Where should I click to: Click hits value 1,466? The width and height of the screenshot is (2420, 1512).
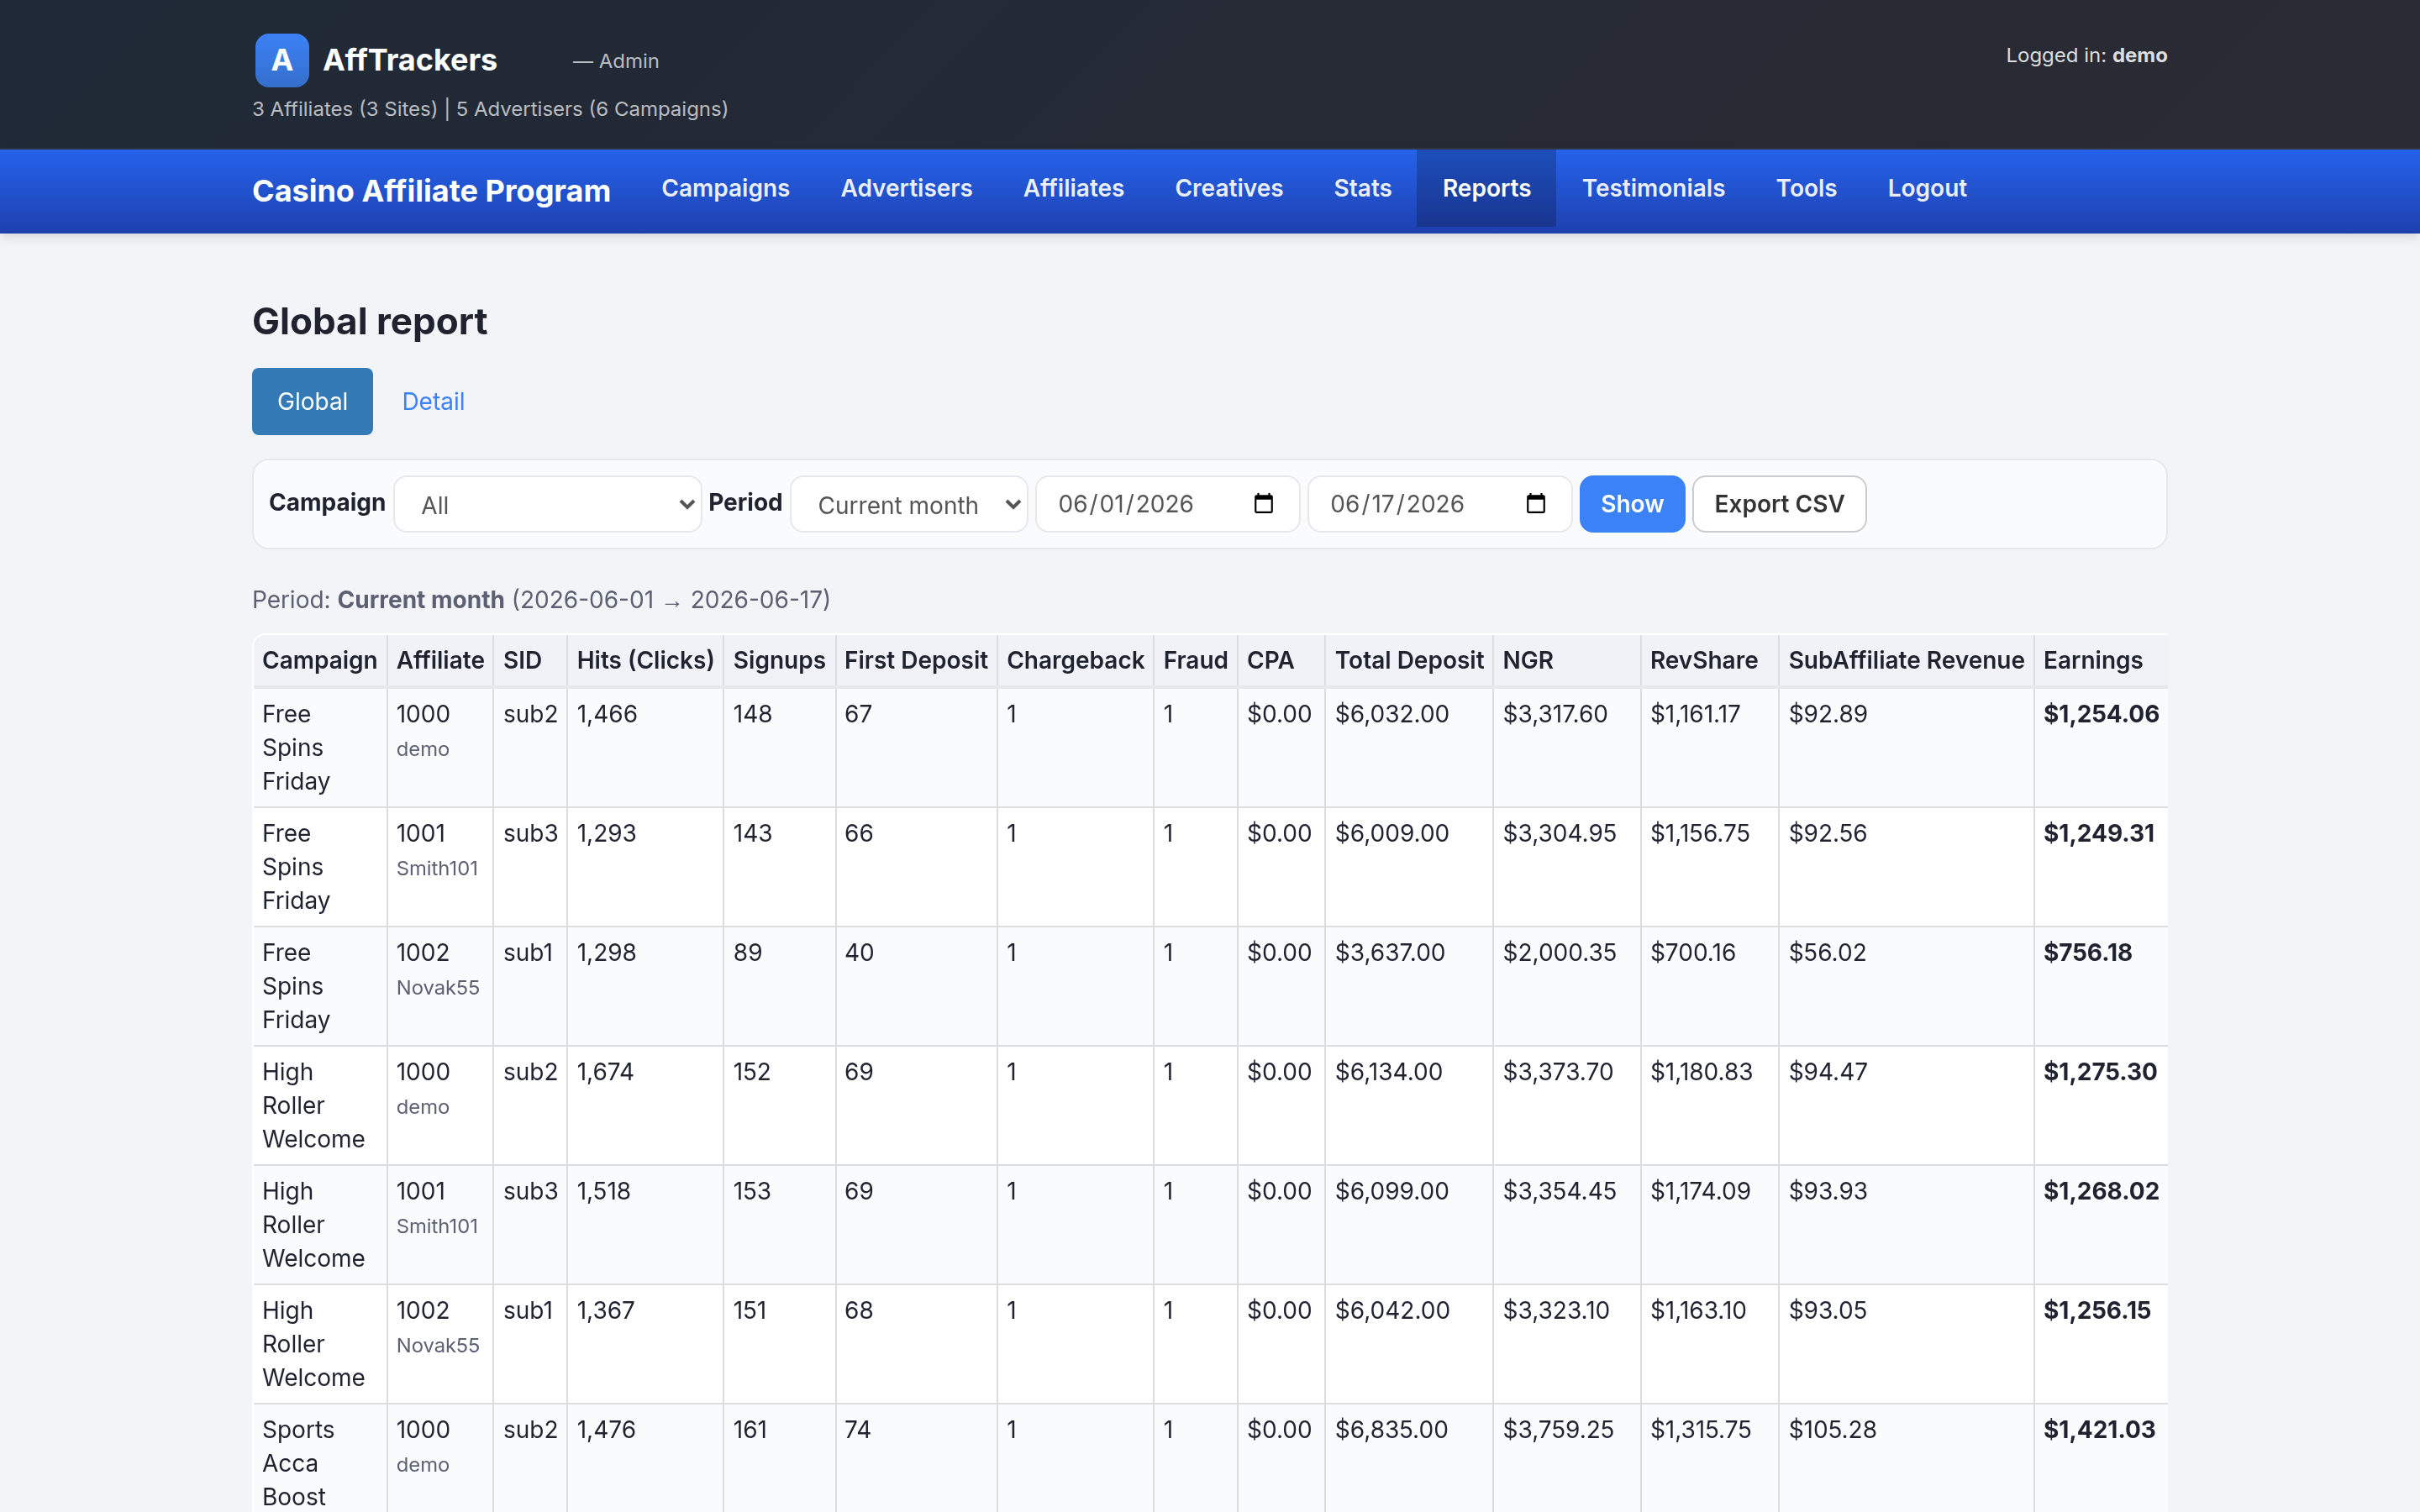(607, 714)
